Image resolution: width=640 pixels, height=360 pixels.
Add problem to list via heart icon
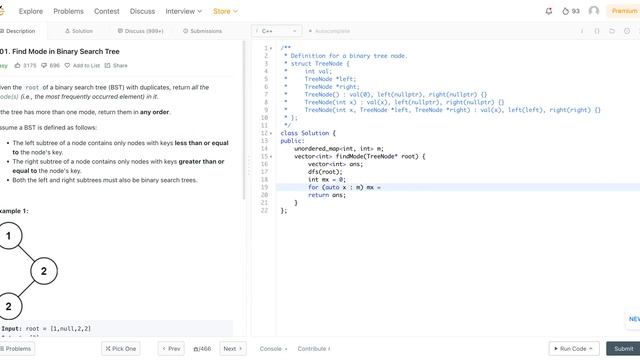(x=82, y=65)
